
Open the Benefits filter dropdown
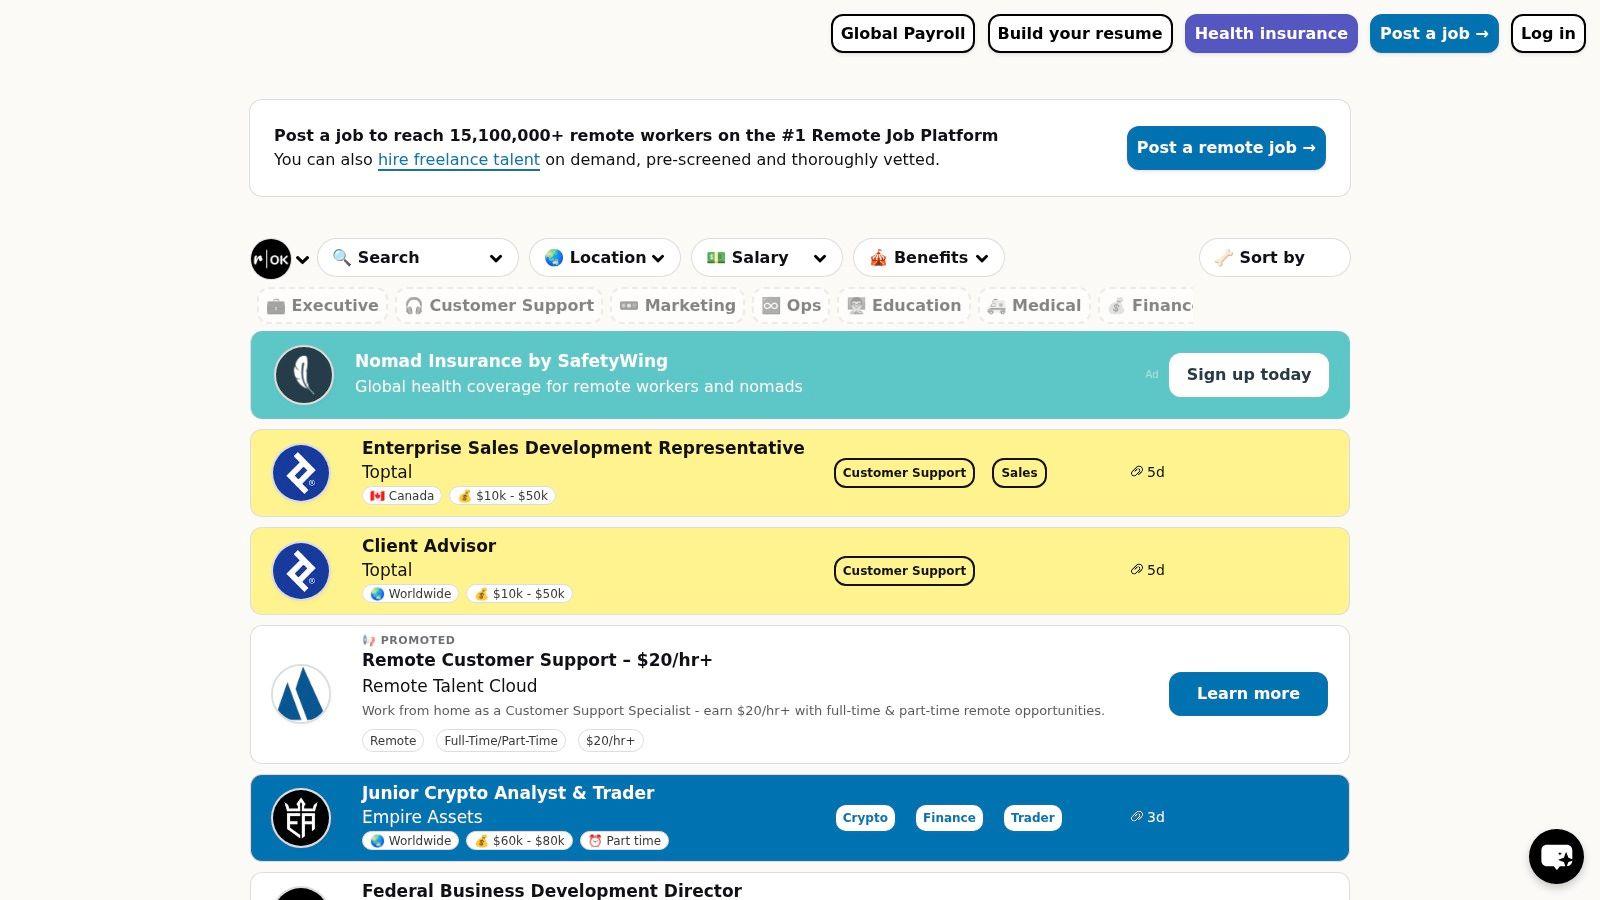click(929, 258)
